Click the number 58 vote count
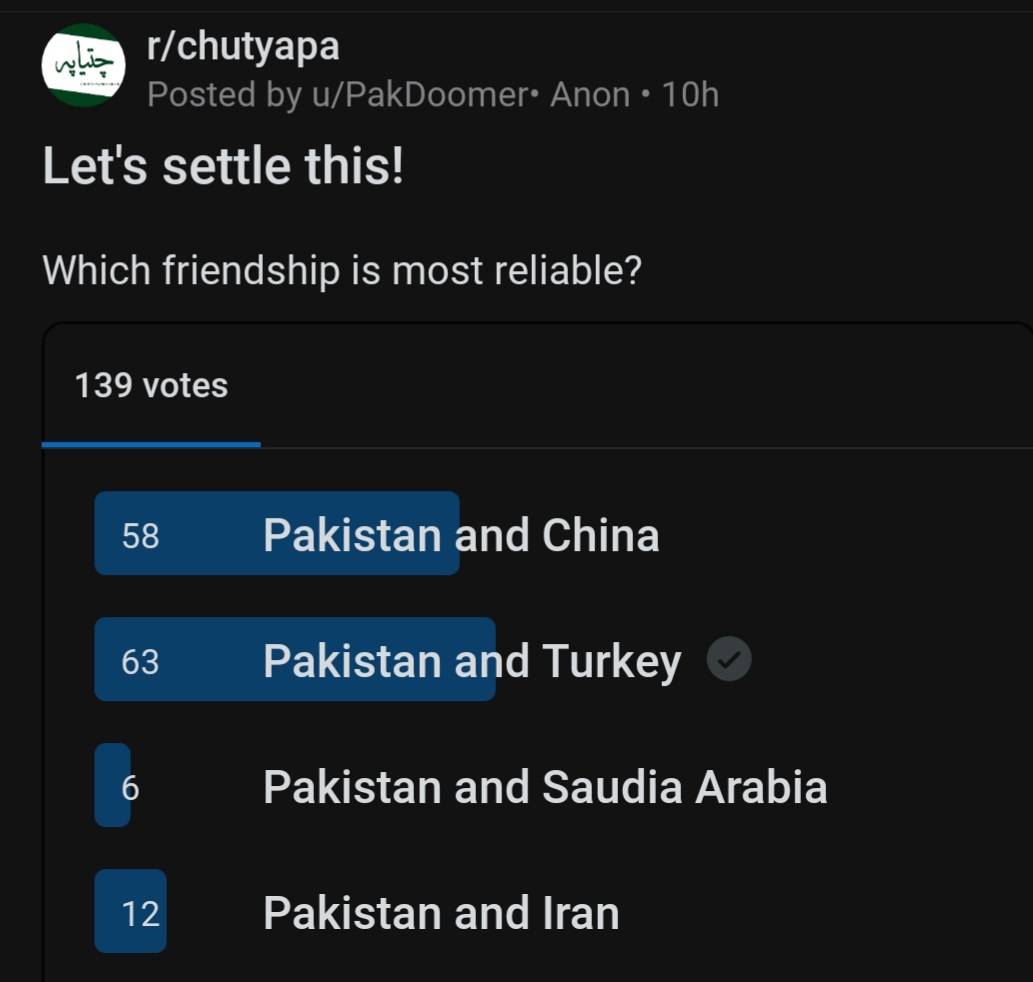The width and height of the screenshot is (1033, 982). [140, 535]
